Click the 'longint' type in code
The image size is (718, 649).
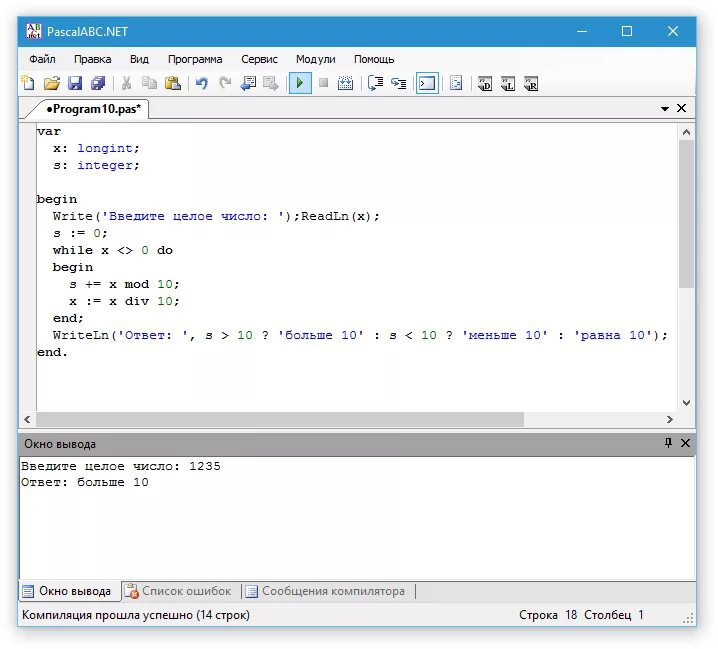(x=105, y=148)
